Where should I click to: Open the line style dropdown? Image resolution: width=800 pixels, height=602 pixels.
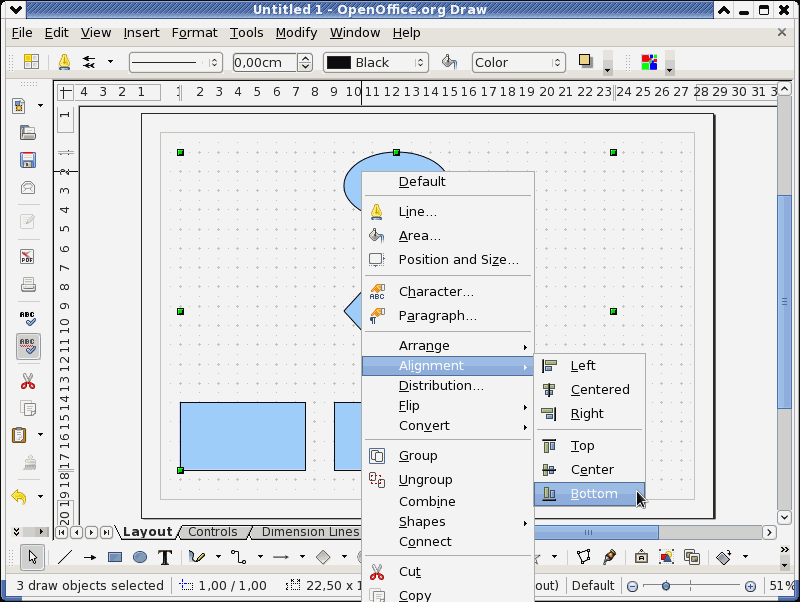pos(176,62)
